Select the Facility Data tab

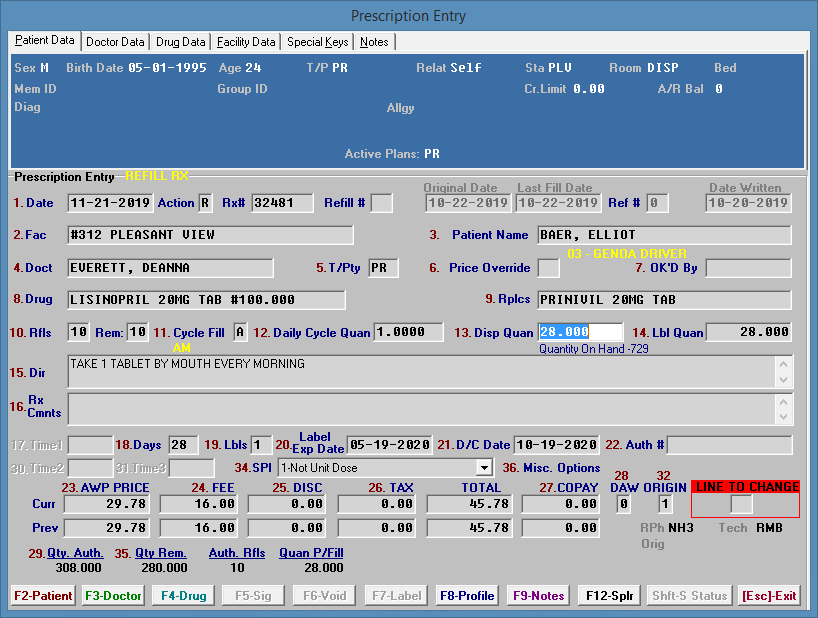click(246, 42)
